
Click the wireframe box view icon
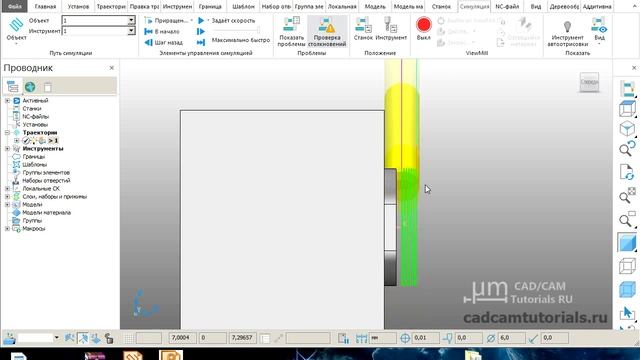coord(627,109)
